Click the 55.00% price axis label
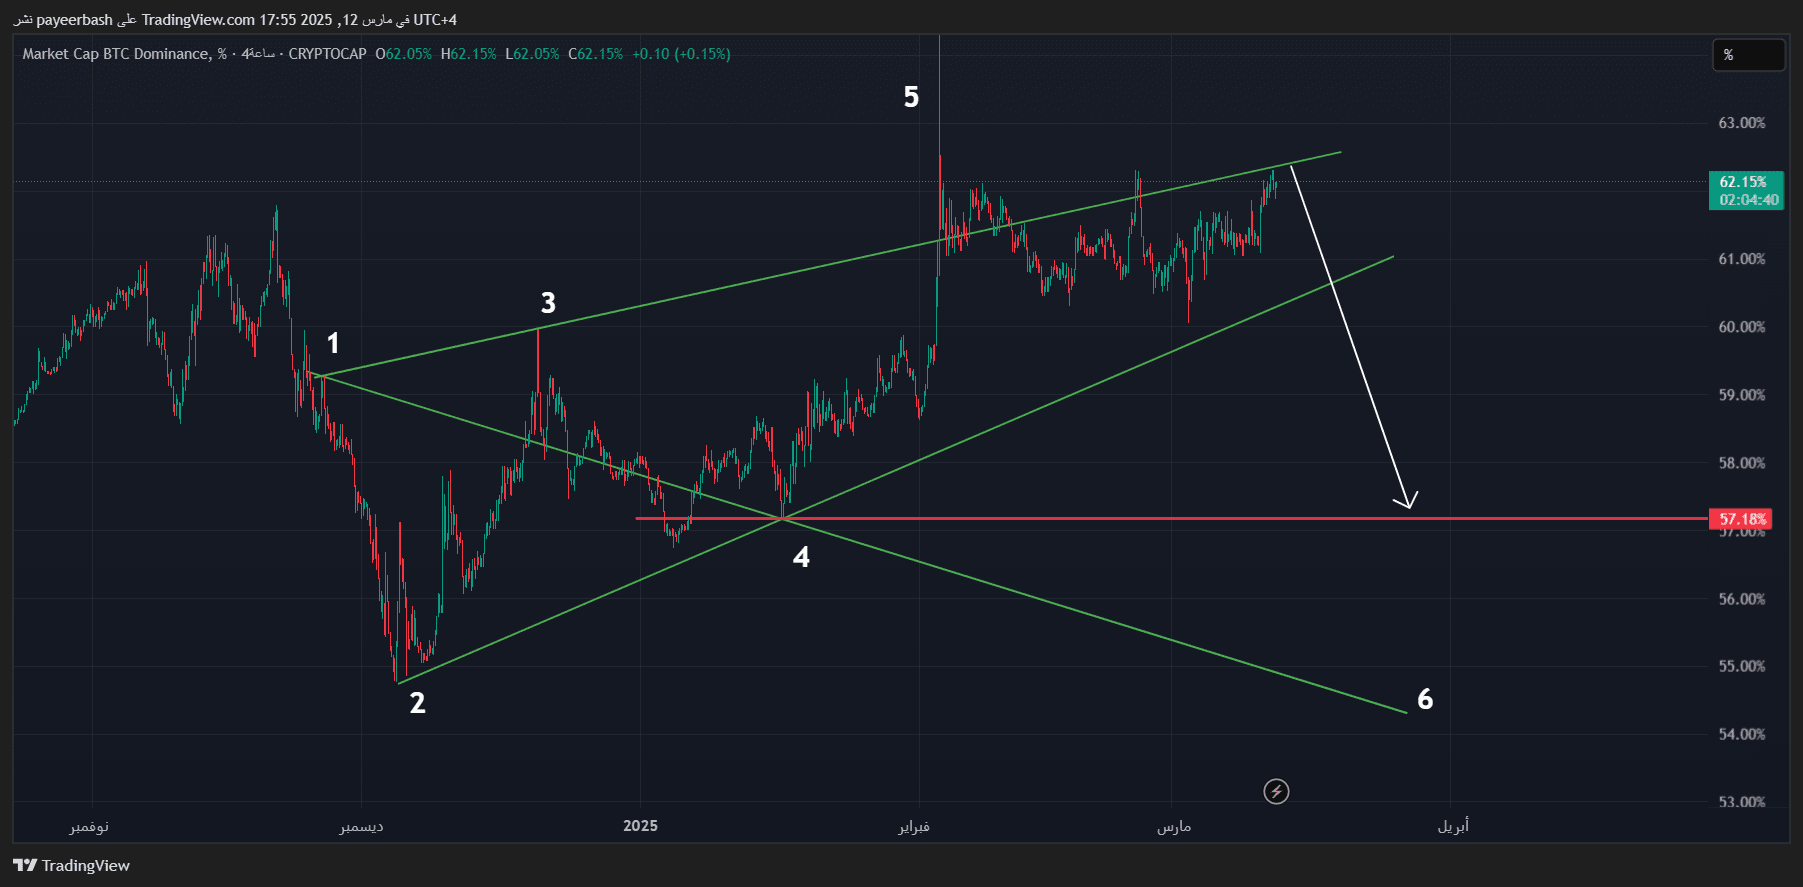The height and width of the screenshot is (887, 1803). pyautogui.click(x=1742, y=666)
